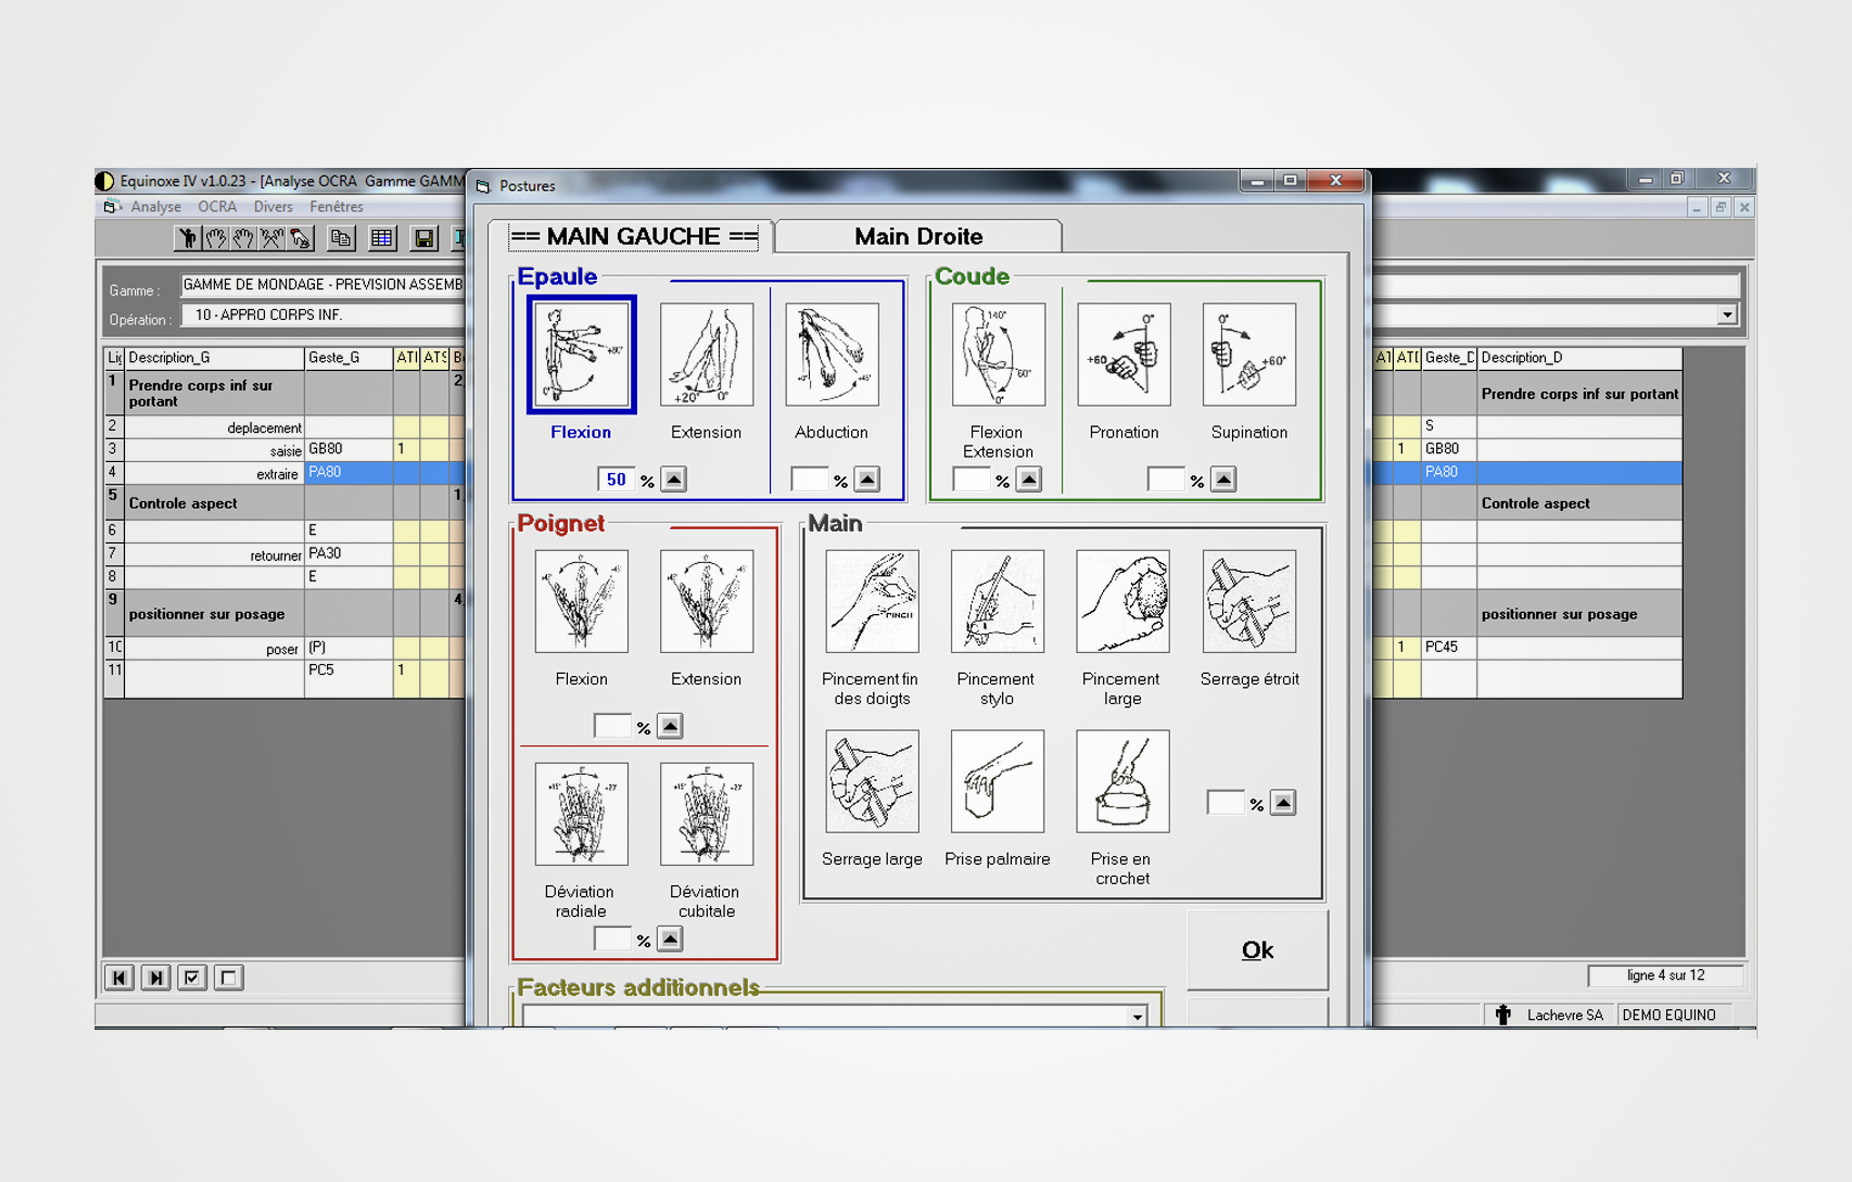Image resolution: width=1852 pixels, height=1182 pixels.
Task: Select the Epaule Flexion posture image
Action: [581, 354]
